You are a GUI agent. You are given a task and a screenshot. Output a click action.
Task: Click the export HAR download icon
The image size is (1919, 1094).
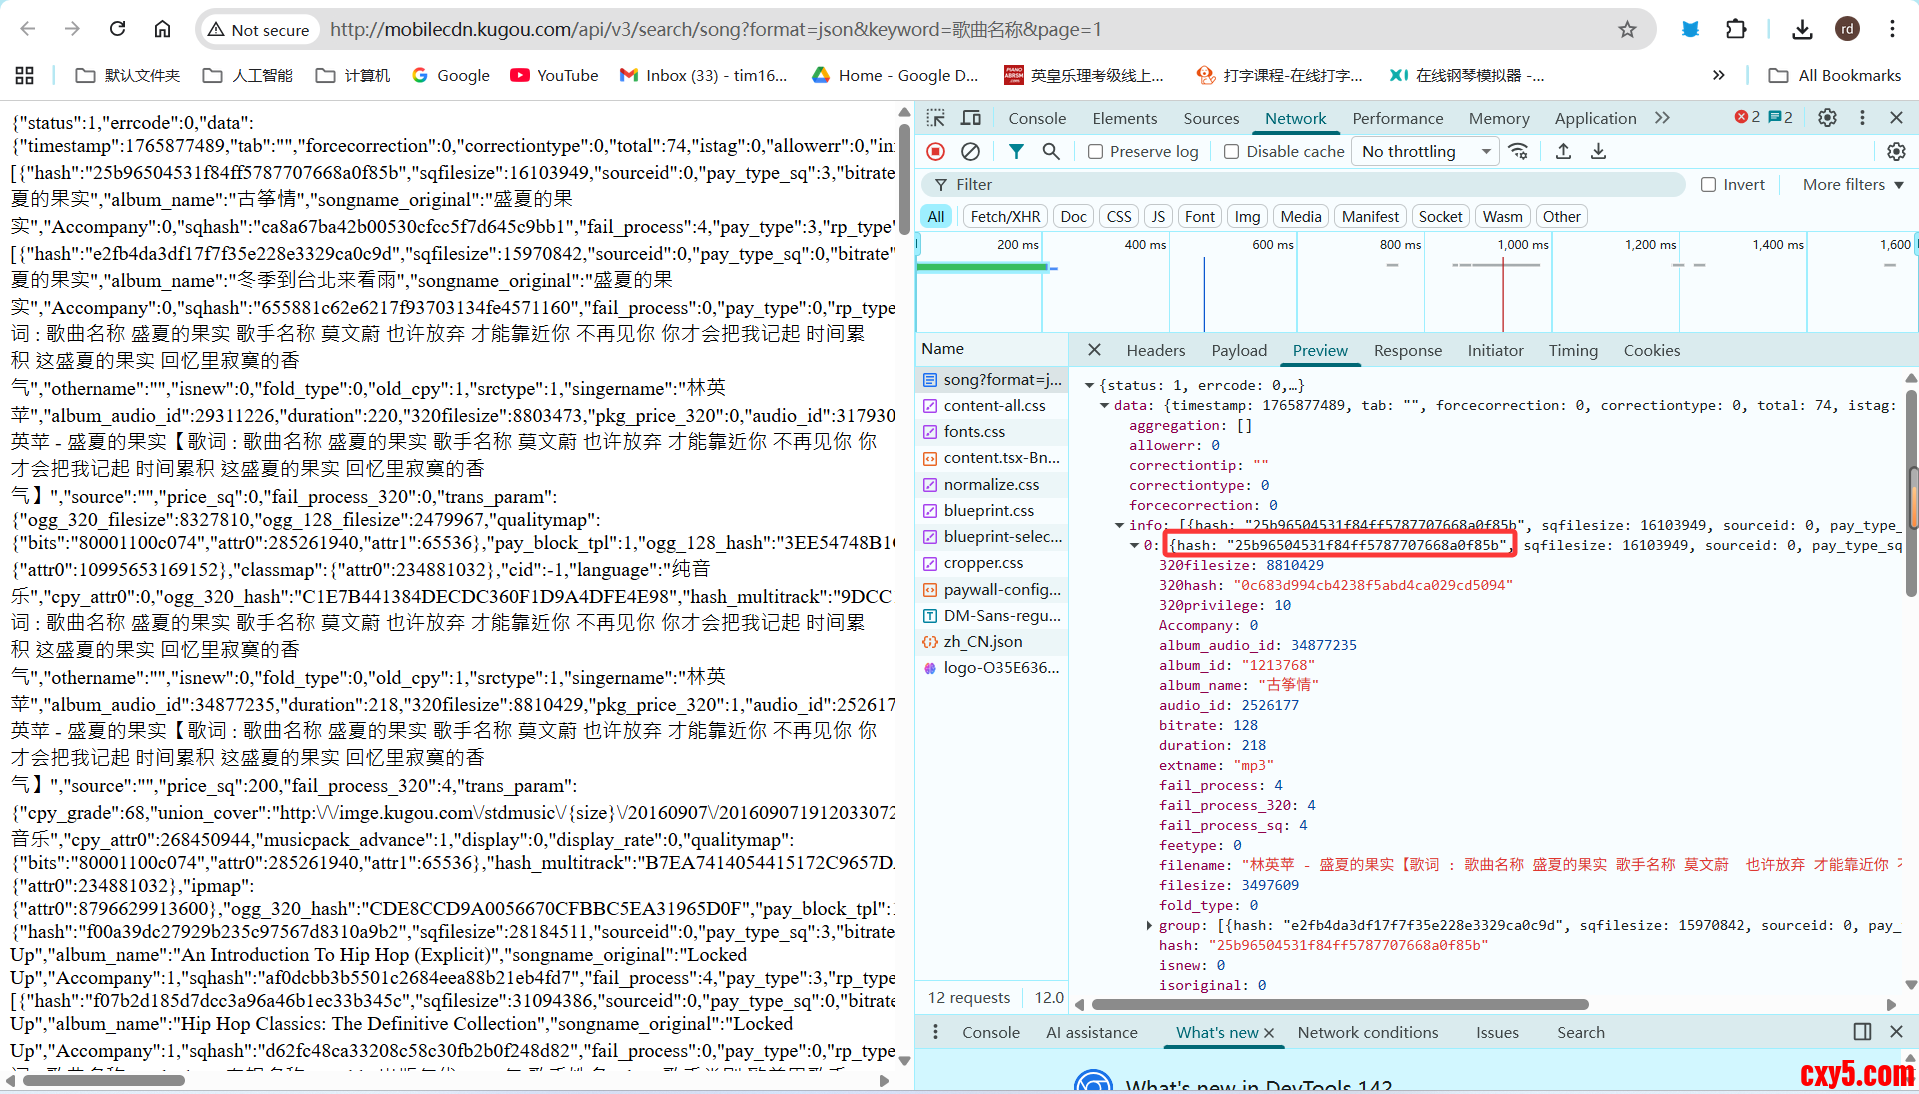(x=1598, y=151)
